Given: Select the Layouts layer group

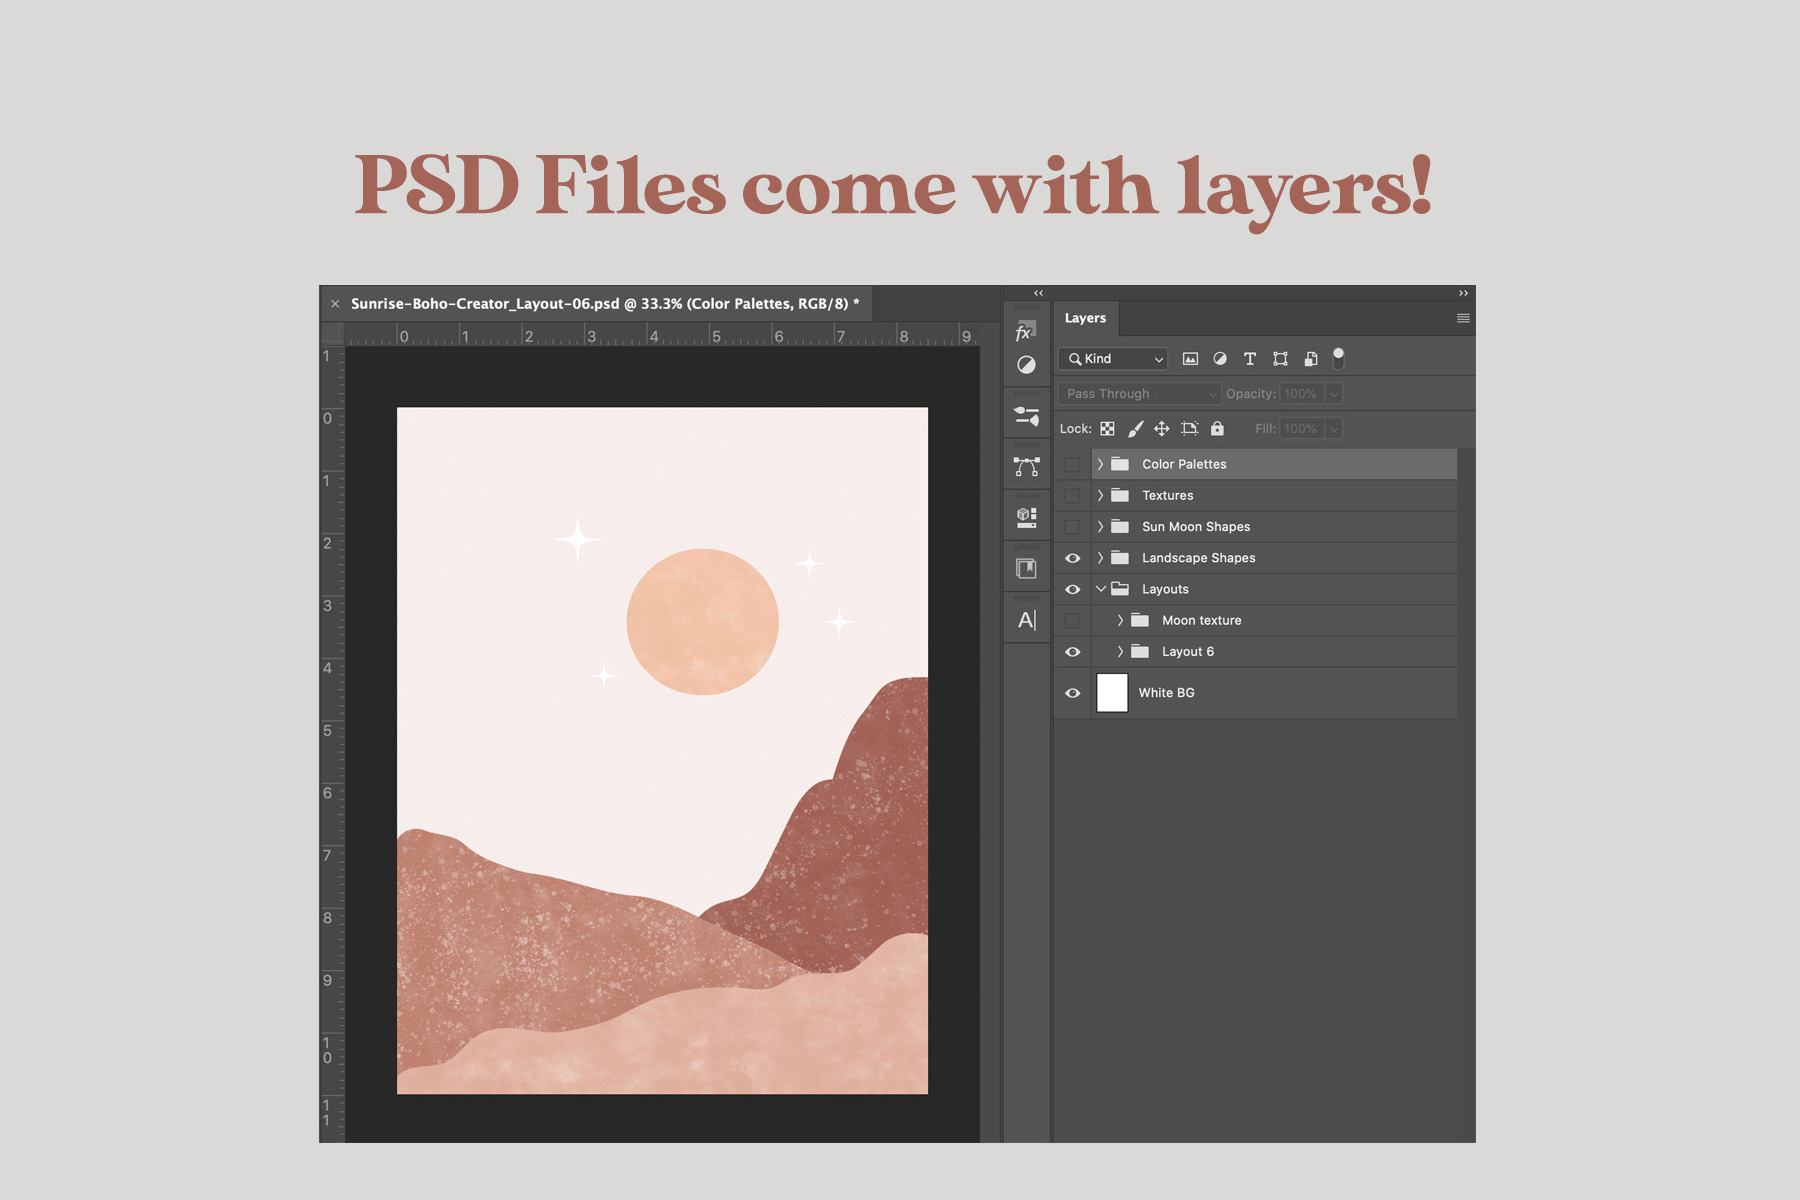Looking at the screenshot, I should click(1274, 589).
